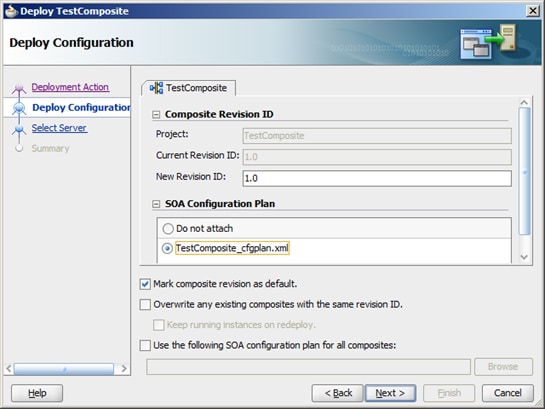This screenshot has width=545, height=409.
Task: Click the Do not attach label
Action: tap(204, 229)
